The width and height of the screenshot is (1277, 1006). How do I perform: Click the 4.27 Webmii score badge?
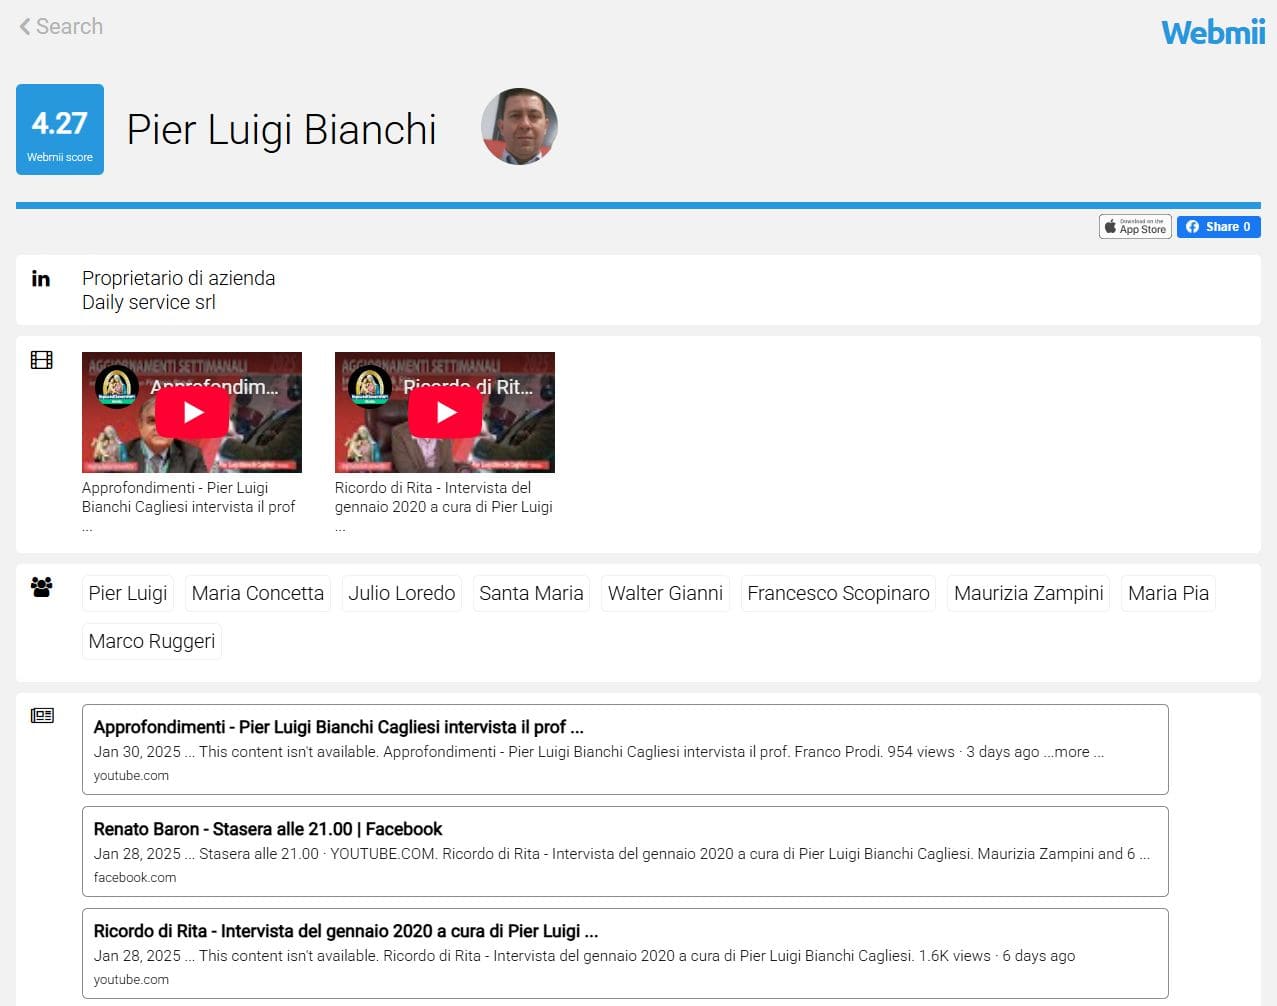coord(60,130)
